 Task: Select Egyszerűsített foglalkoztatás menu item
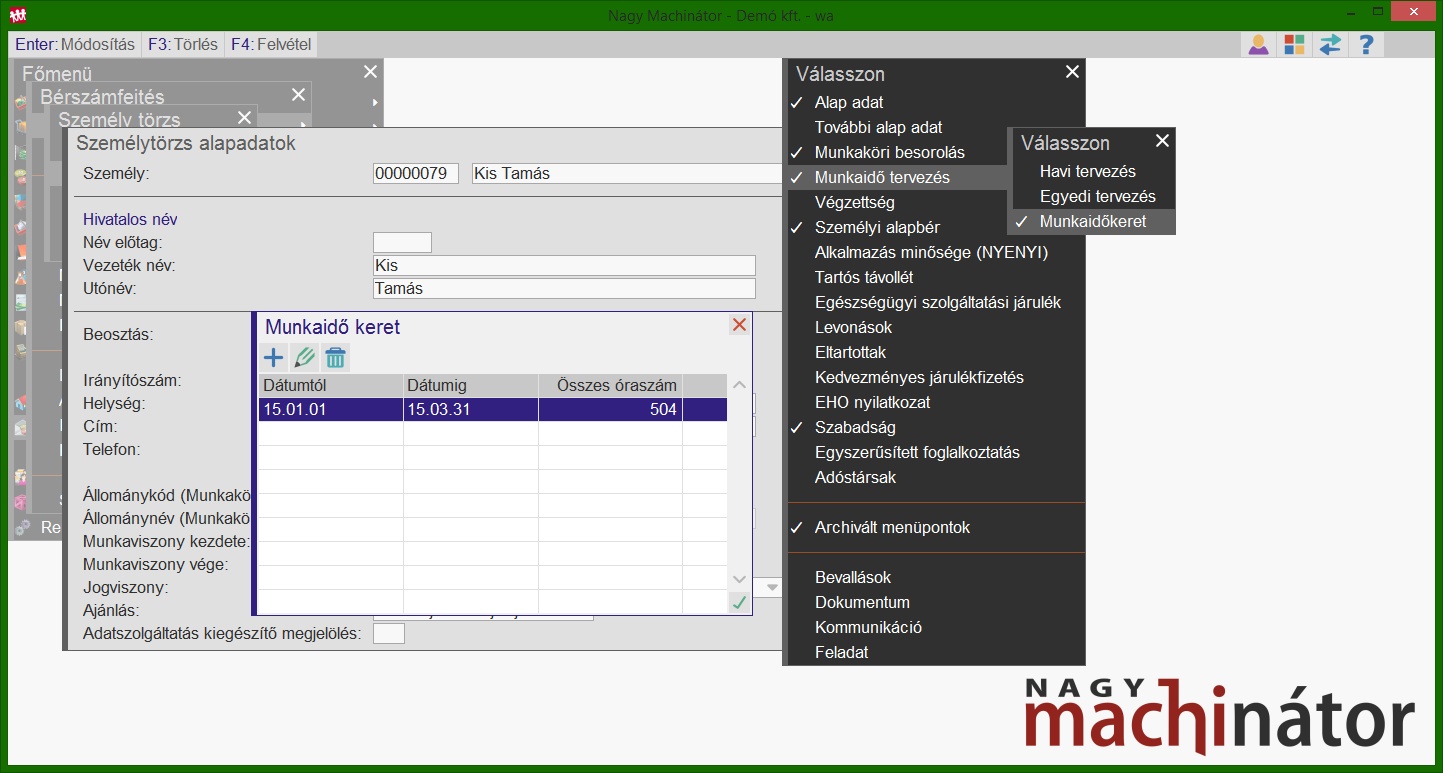click(935, 452)
